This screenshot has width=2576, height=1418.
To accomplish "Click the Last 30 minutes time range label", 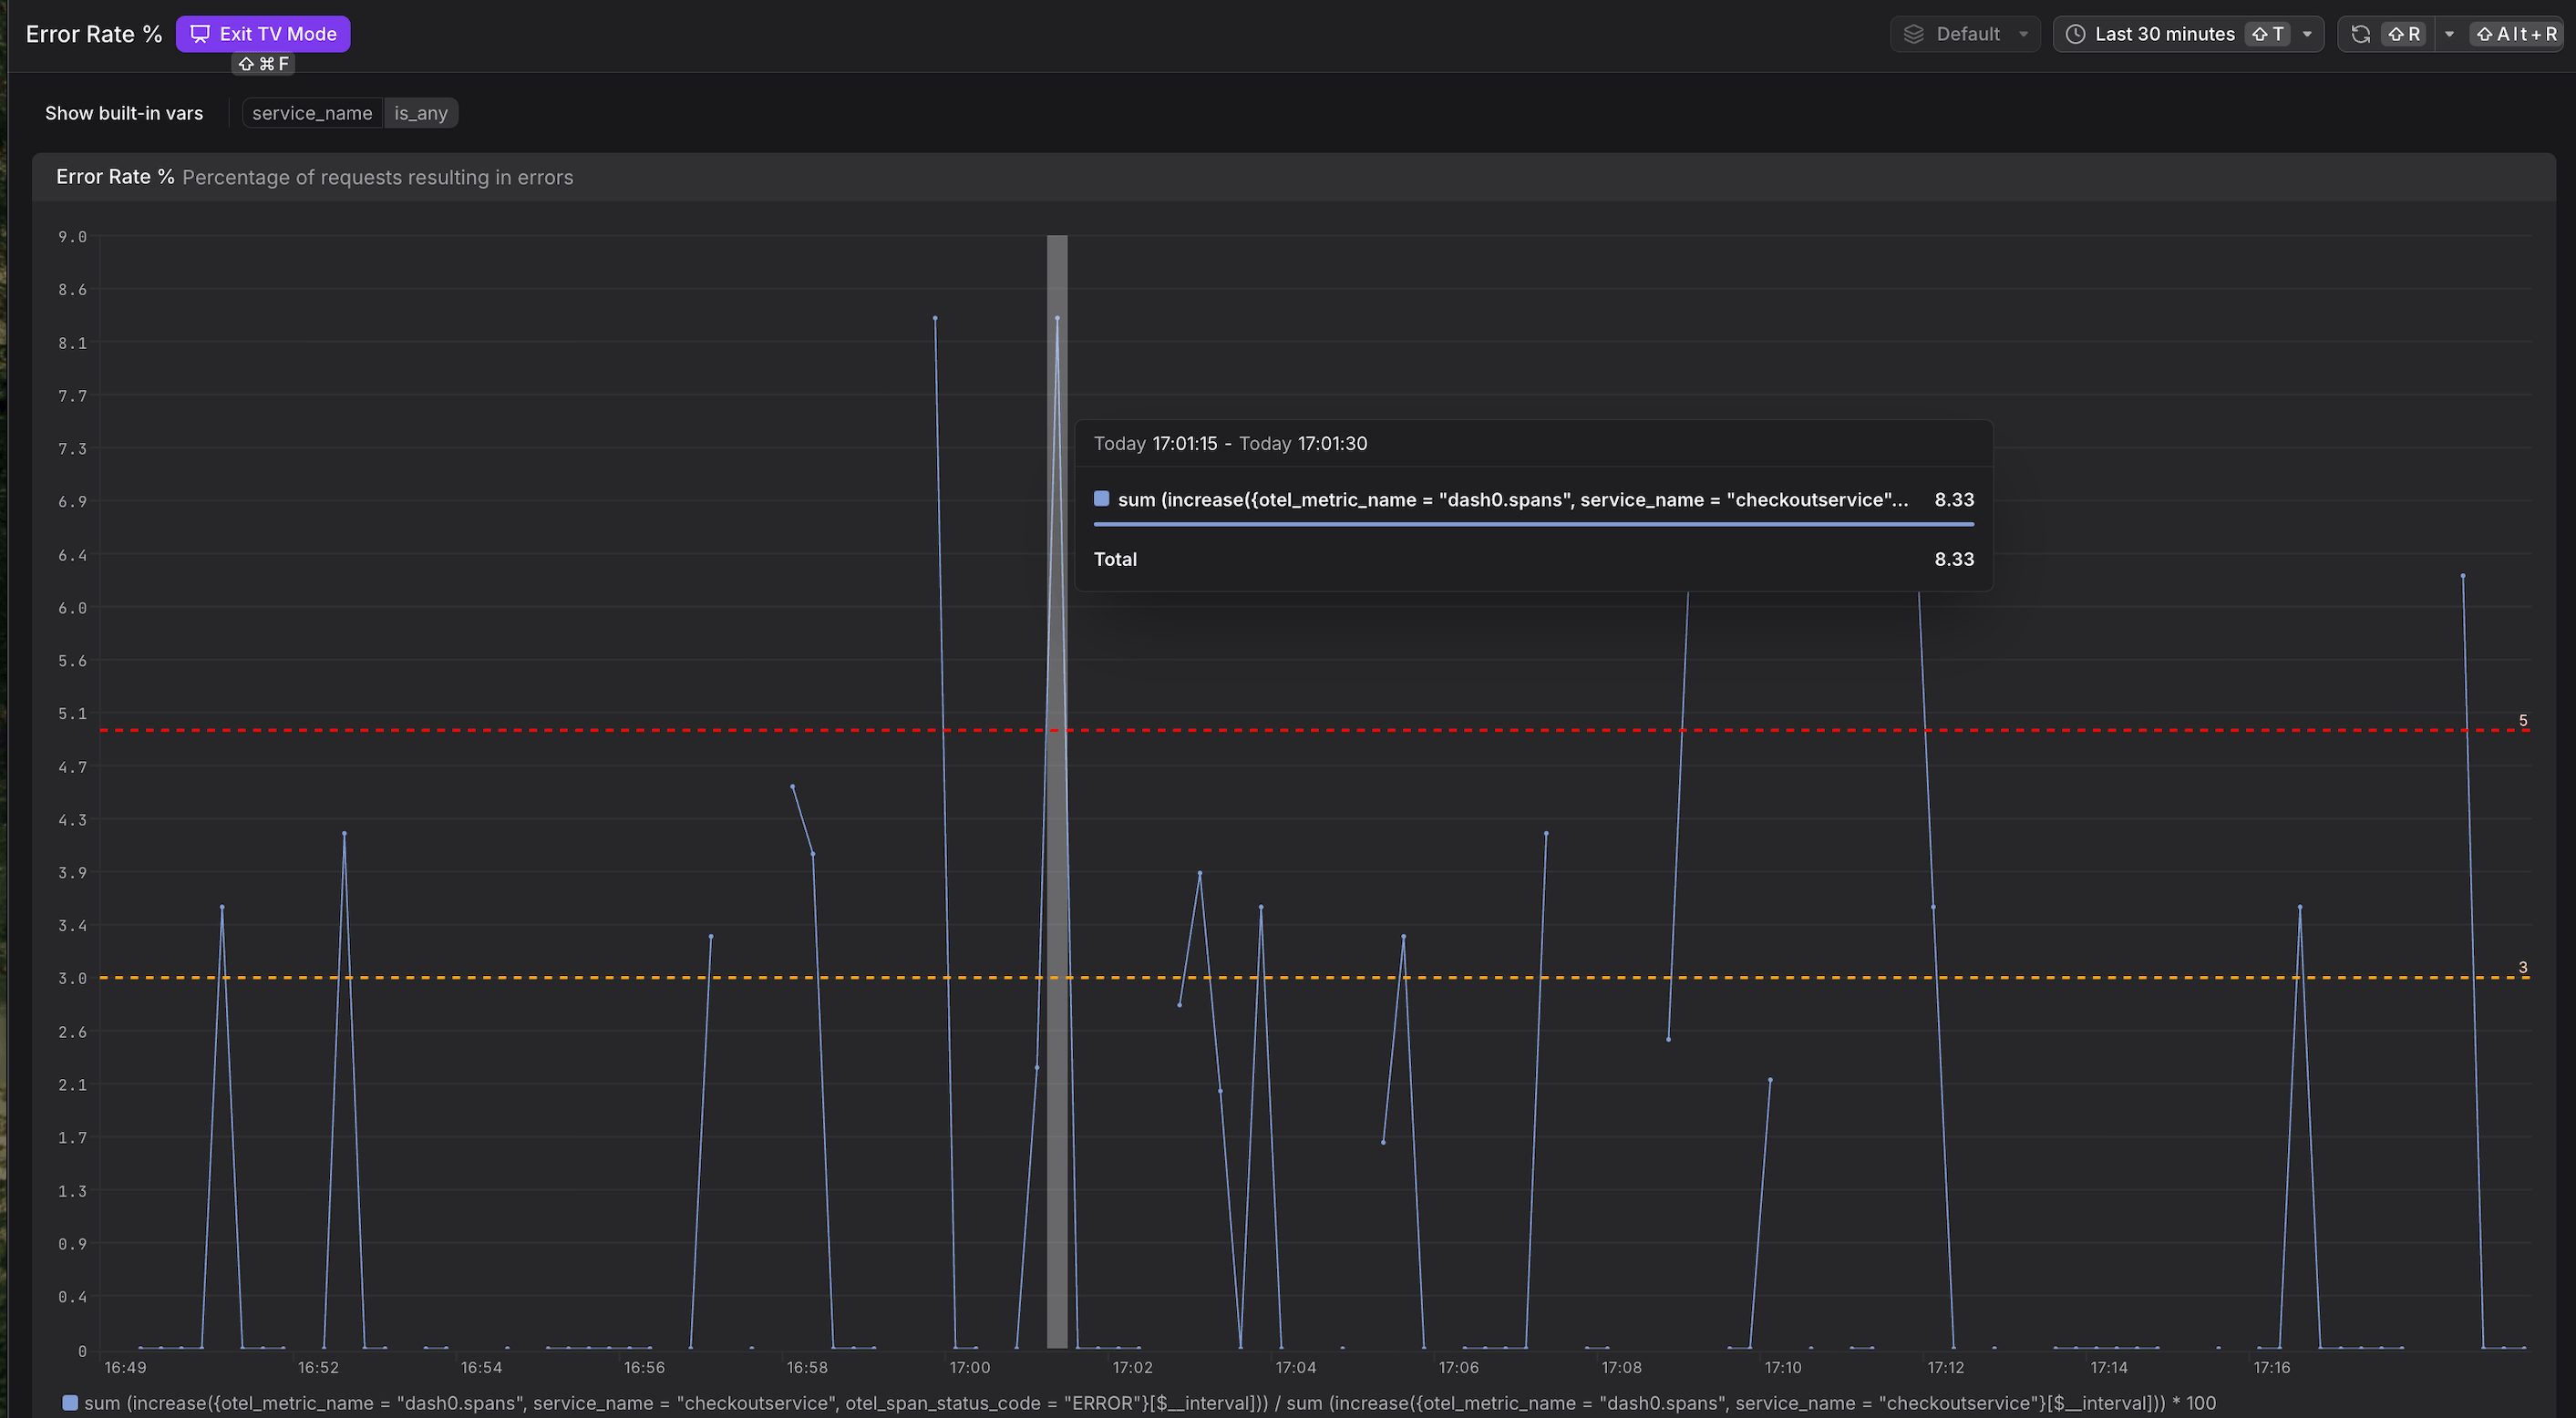I will click(x=2164, y=33).
